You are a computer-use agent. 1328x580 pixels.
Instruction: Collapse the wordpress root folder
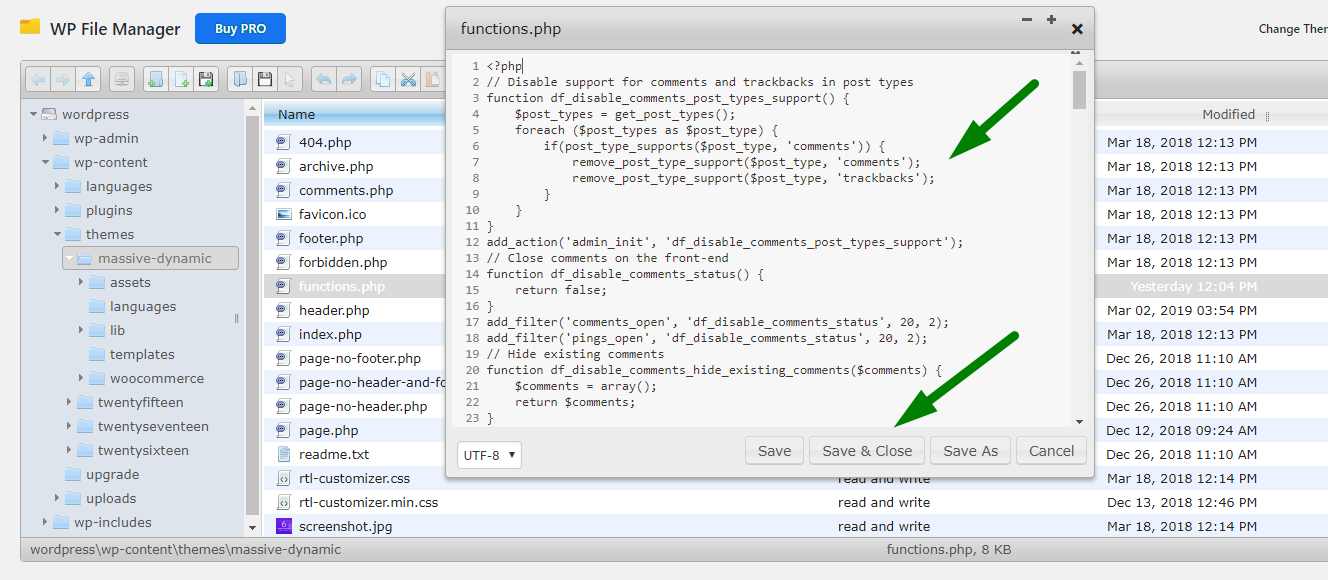click(33, 115)
